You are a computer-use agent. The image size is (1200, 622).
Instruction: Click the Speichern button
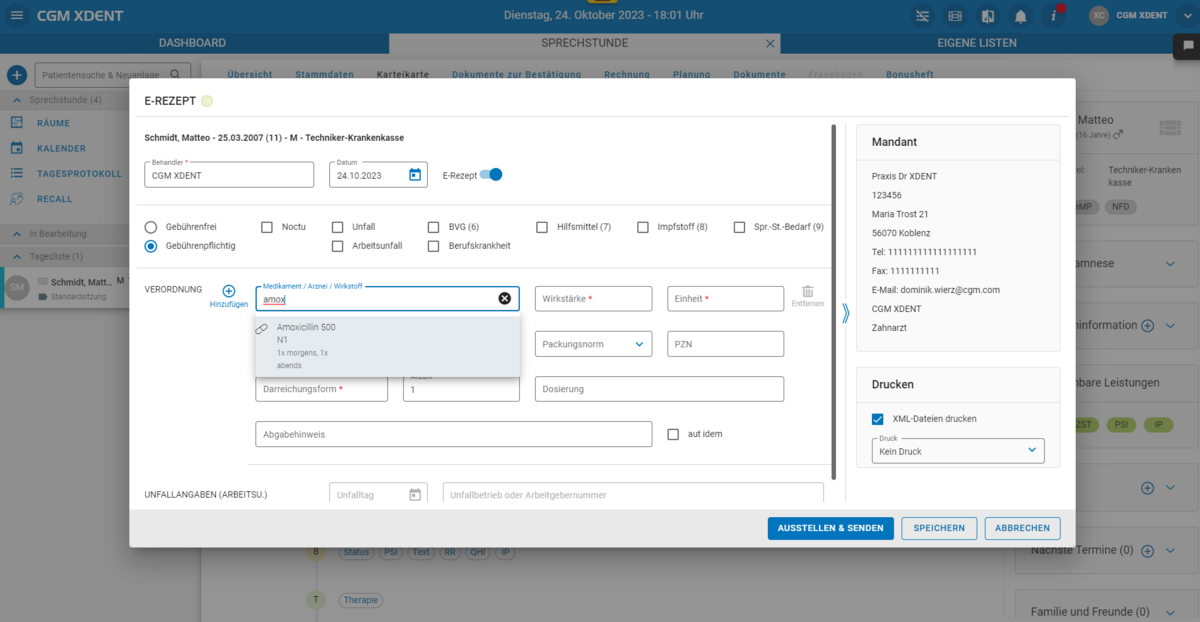click(x=939, y=528)
